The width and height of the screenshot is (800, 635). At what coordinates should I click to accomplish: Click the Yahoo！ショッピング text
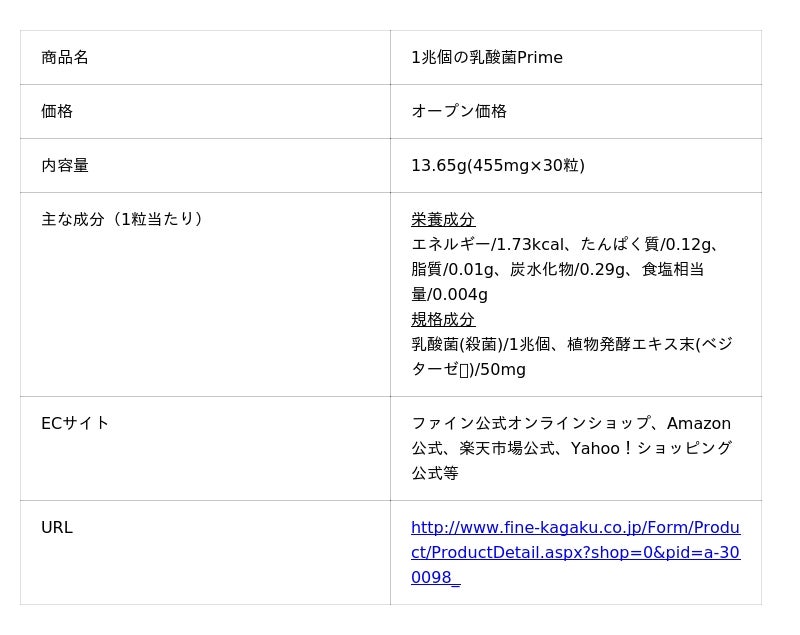tap(651, 448)
